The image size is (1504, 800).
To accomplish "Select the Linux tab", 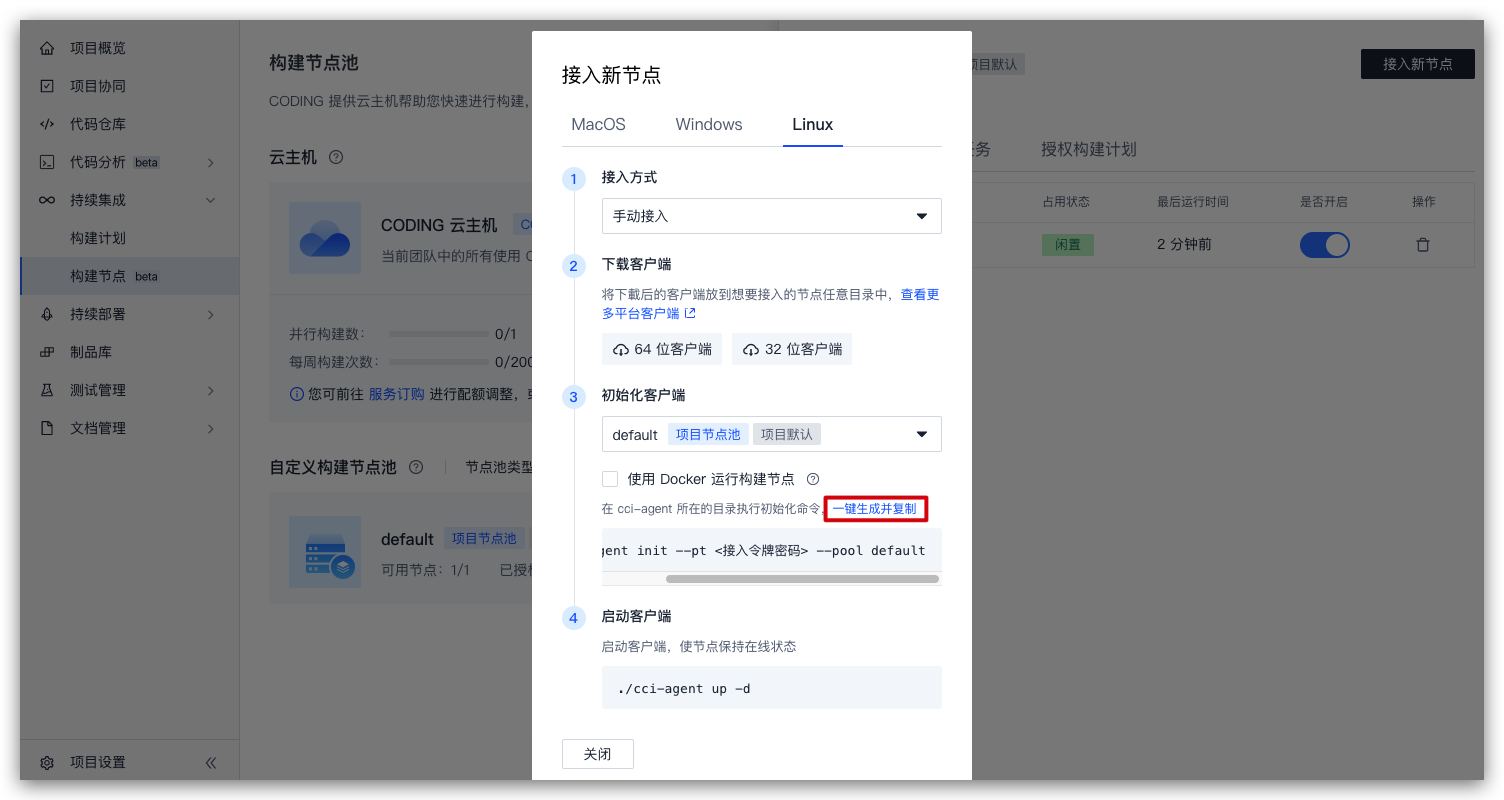I will pyautogui.click(x=813, y=124).
